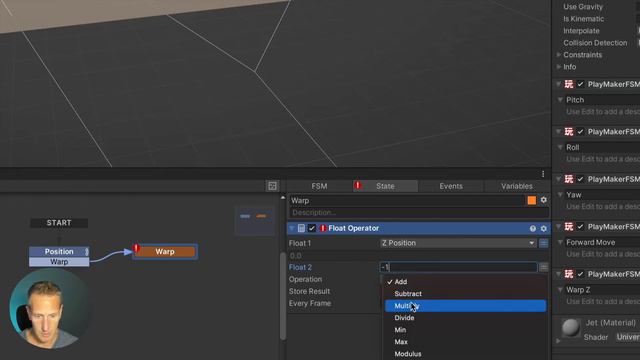Image resolution: width=640 pixels, height=360 pixels.
Task: Select the Position state node
Action: tap(59, 251)
